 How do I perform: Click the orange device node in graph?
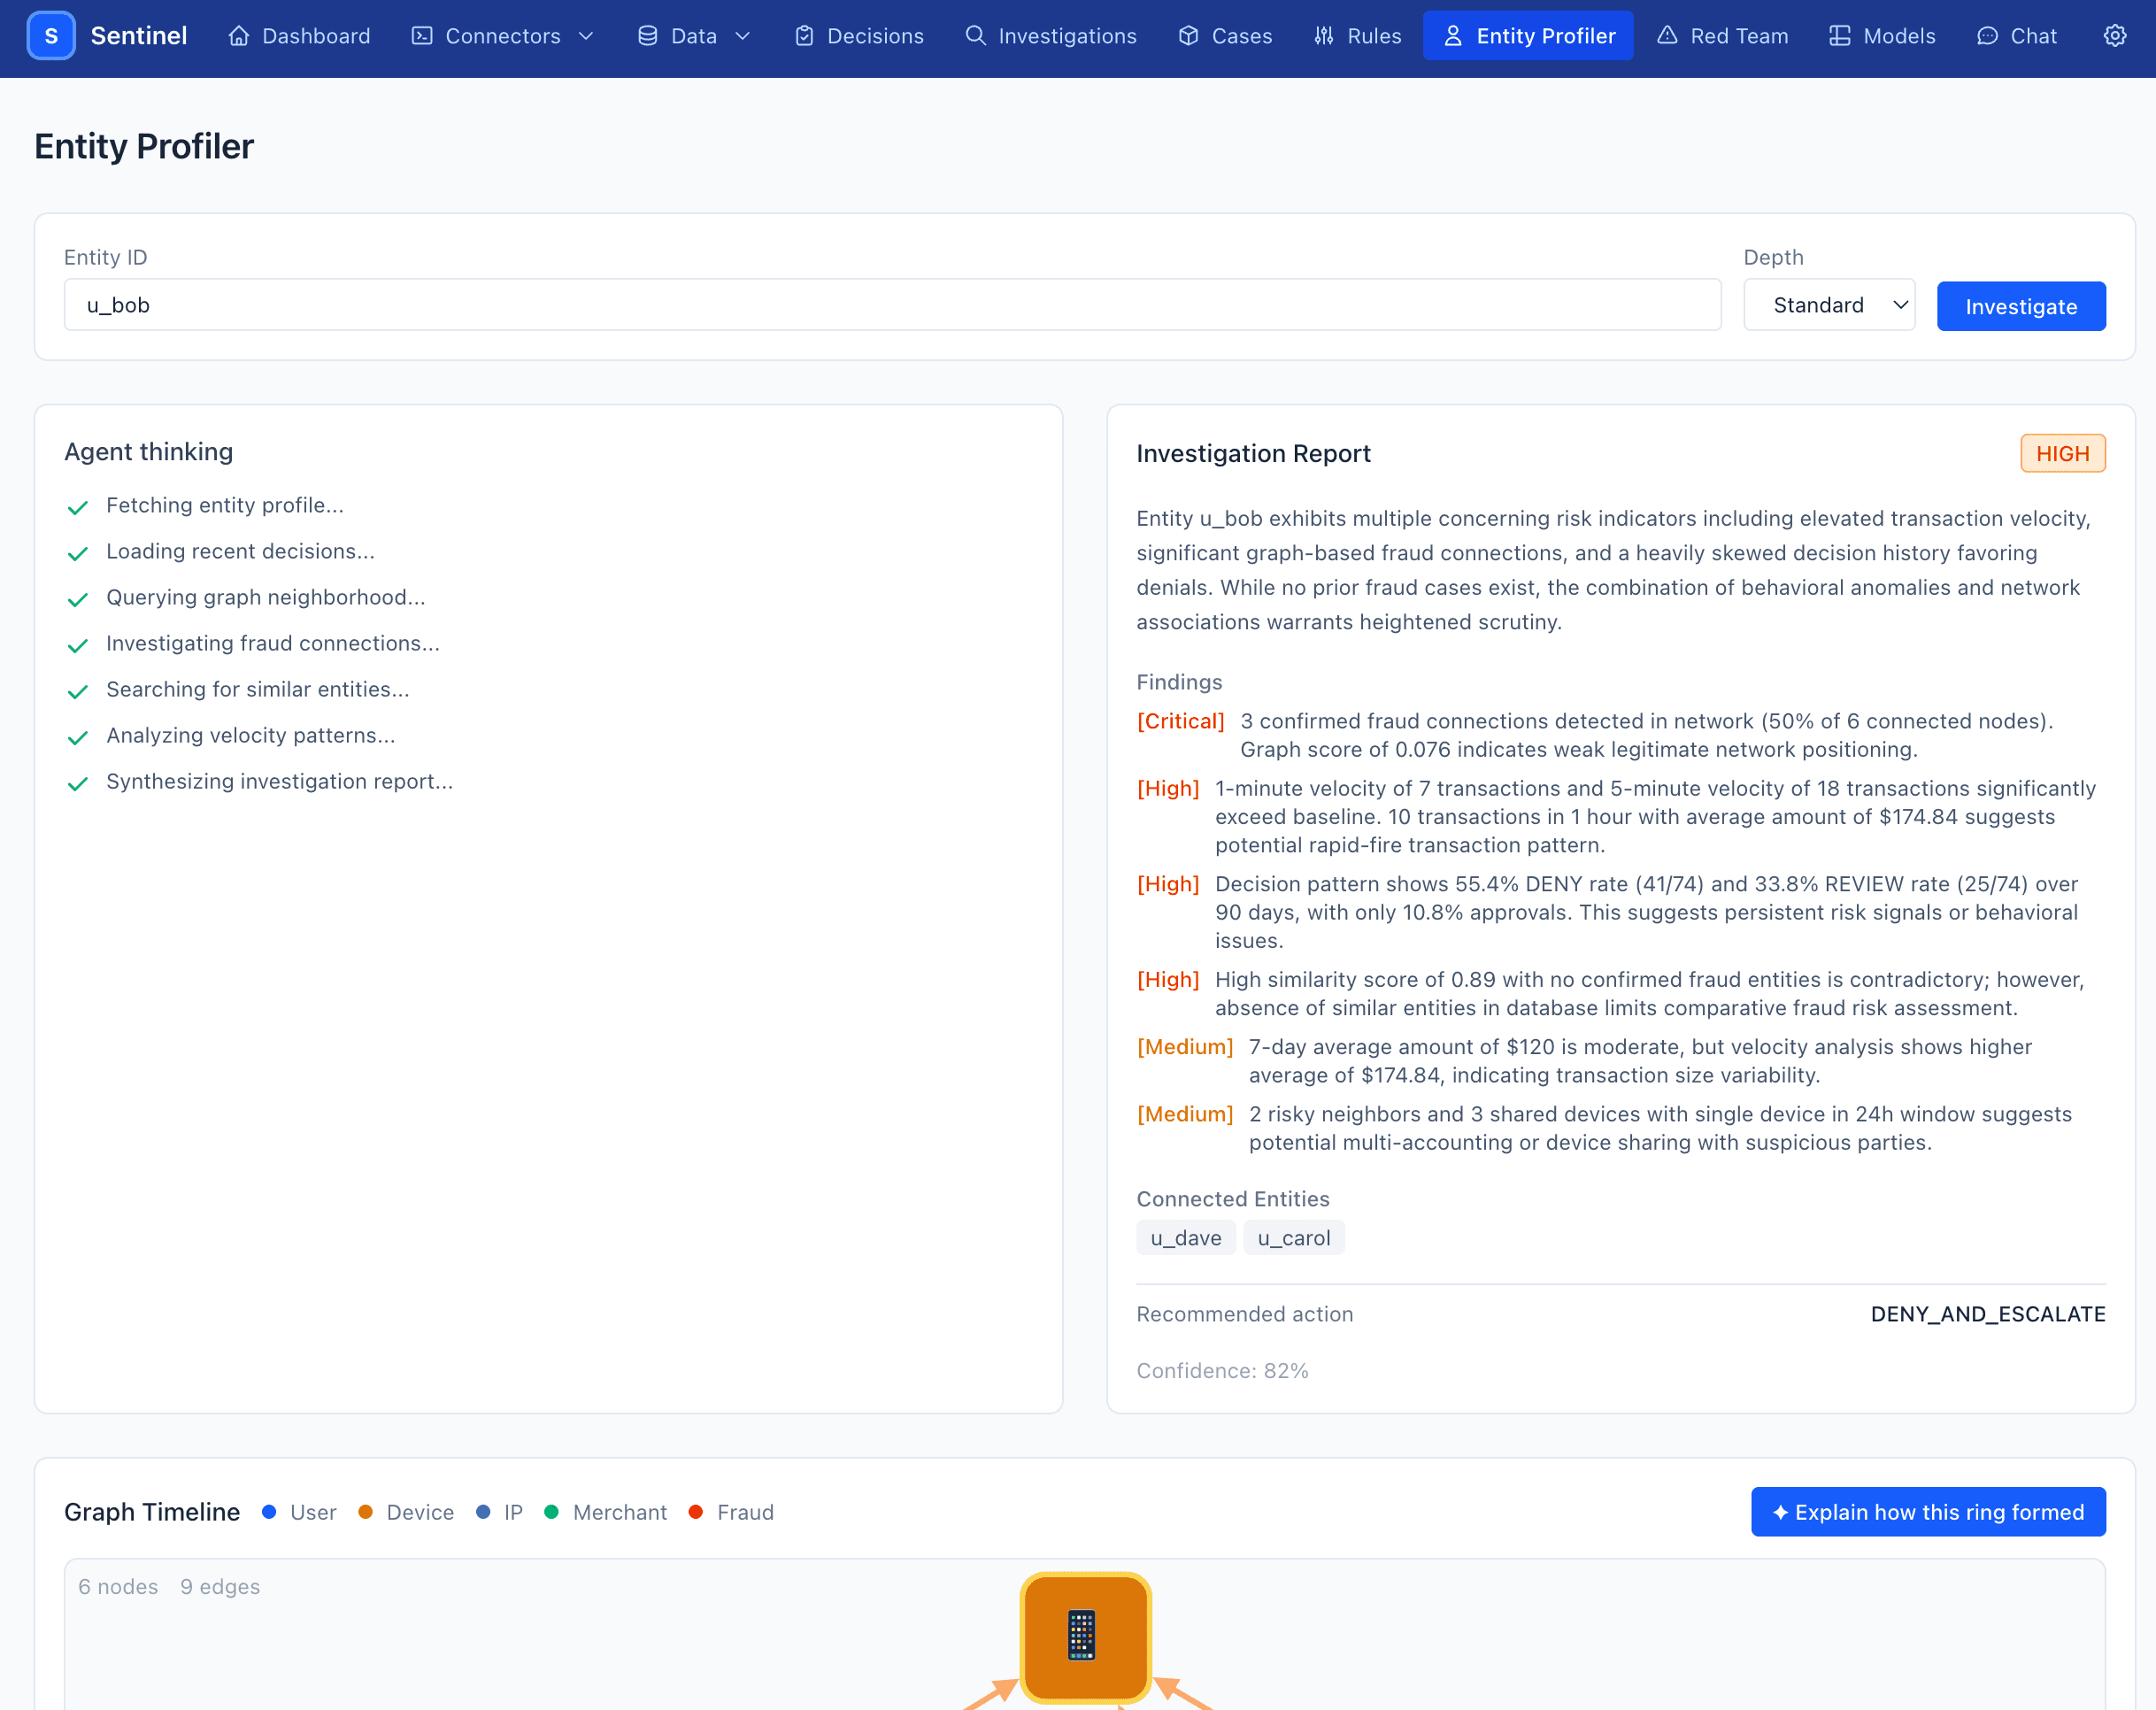click(1085, 1637)
